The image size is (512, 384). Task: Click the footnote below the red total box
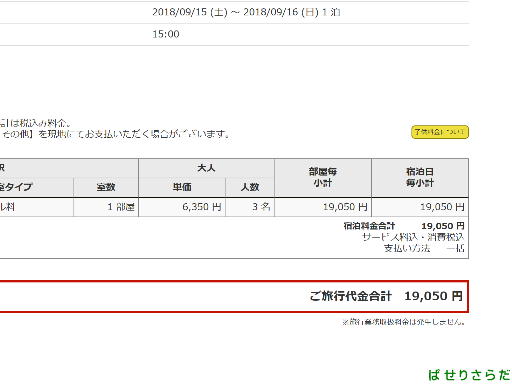point(403,322)
